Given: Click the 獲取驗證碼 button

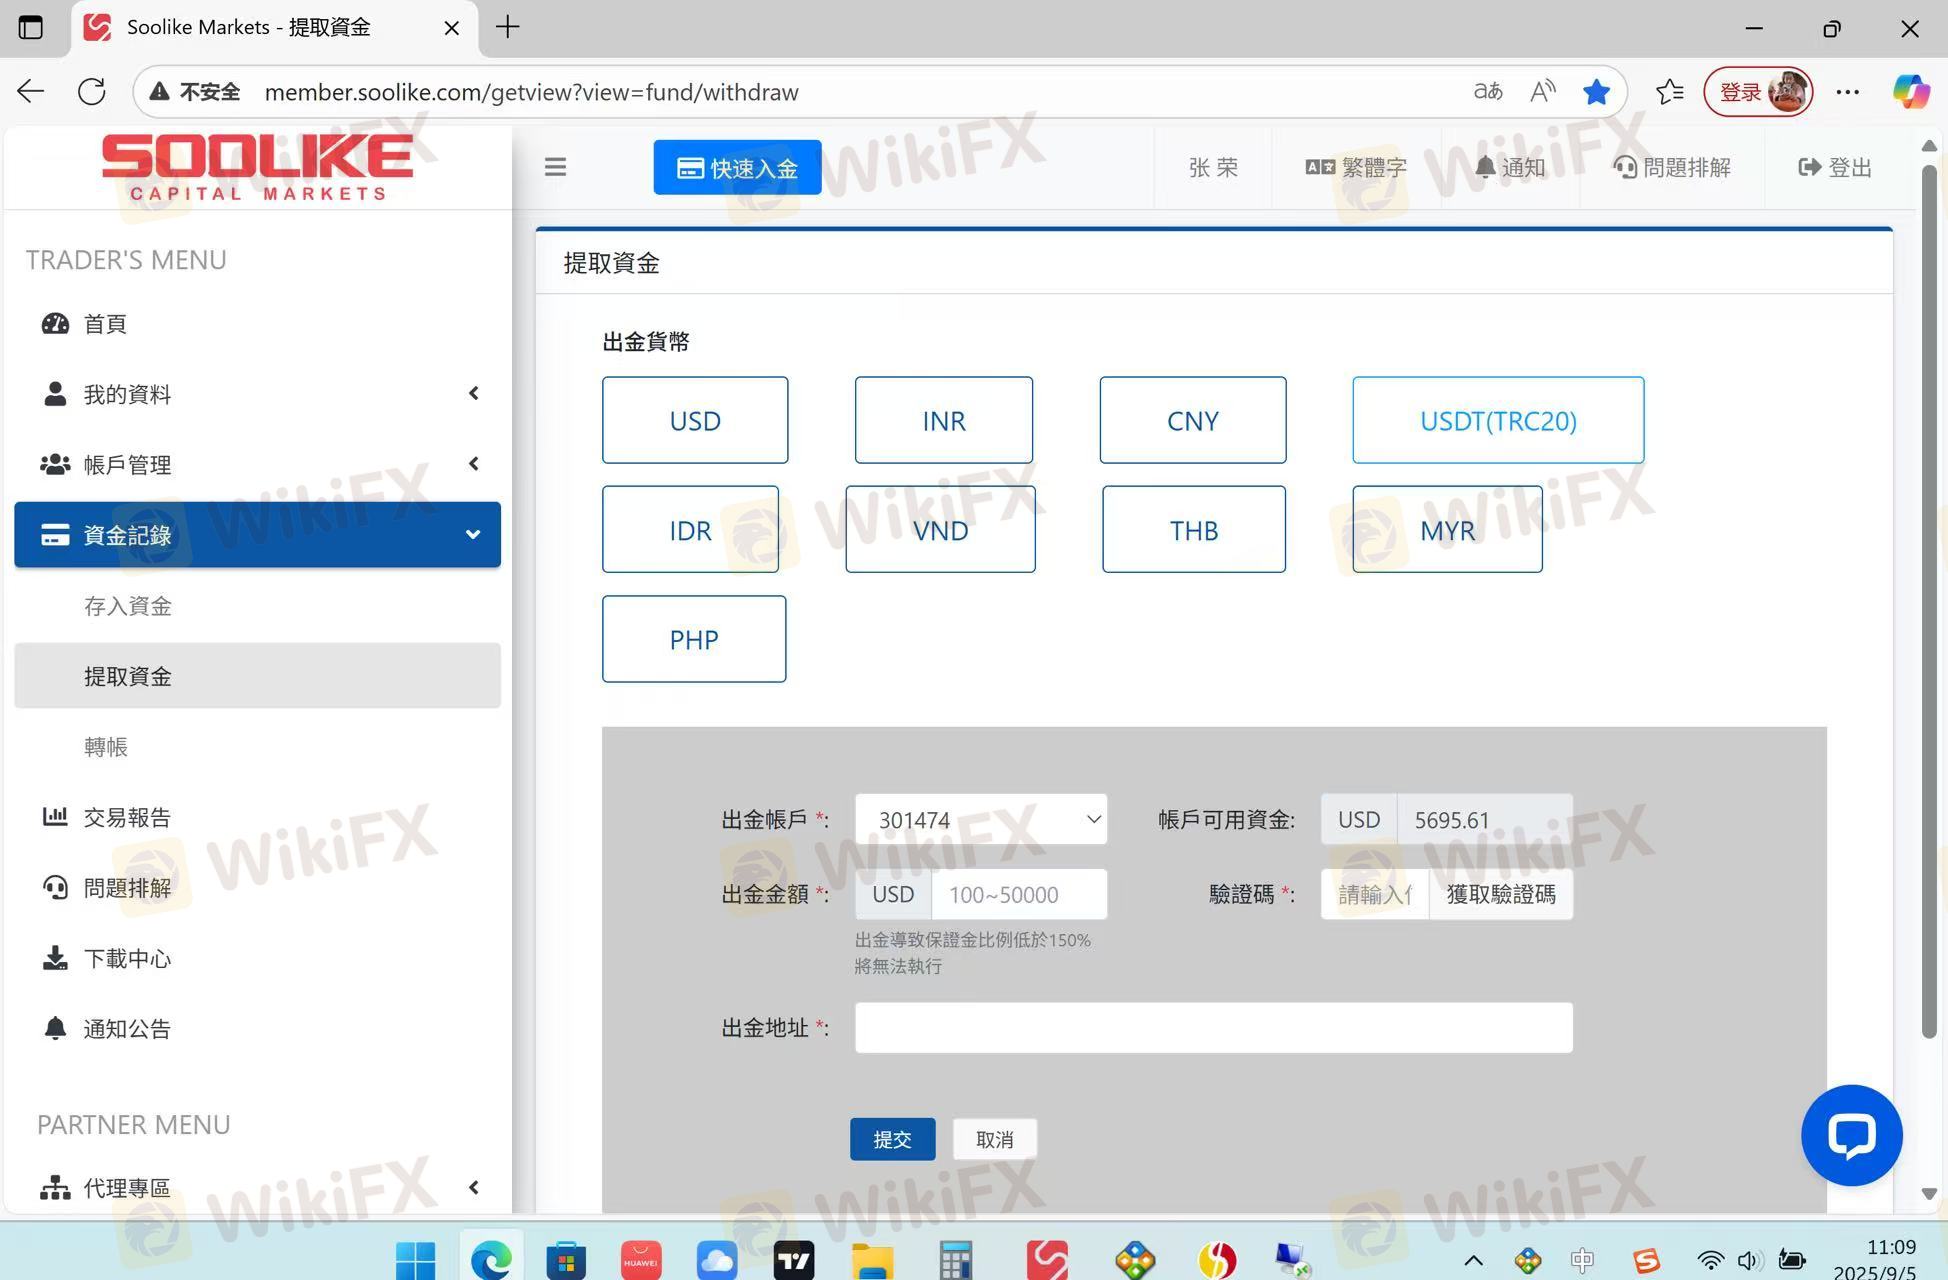Looking at the screenshot, I should (x=1500, y=894).
